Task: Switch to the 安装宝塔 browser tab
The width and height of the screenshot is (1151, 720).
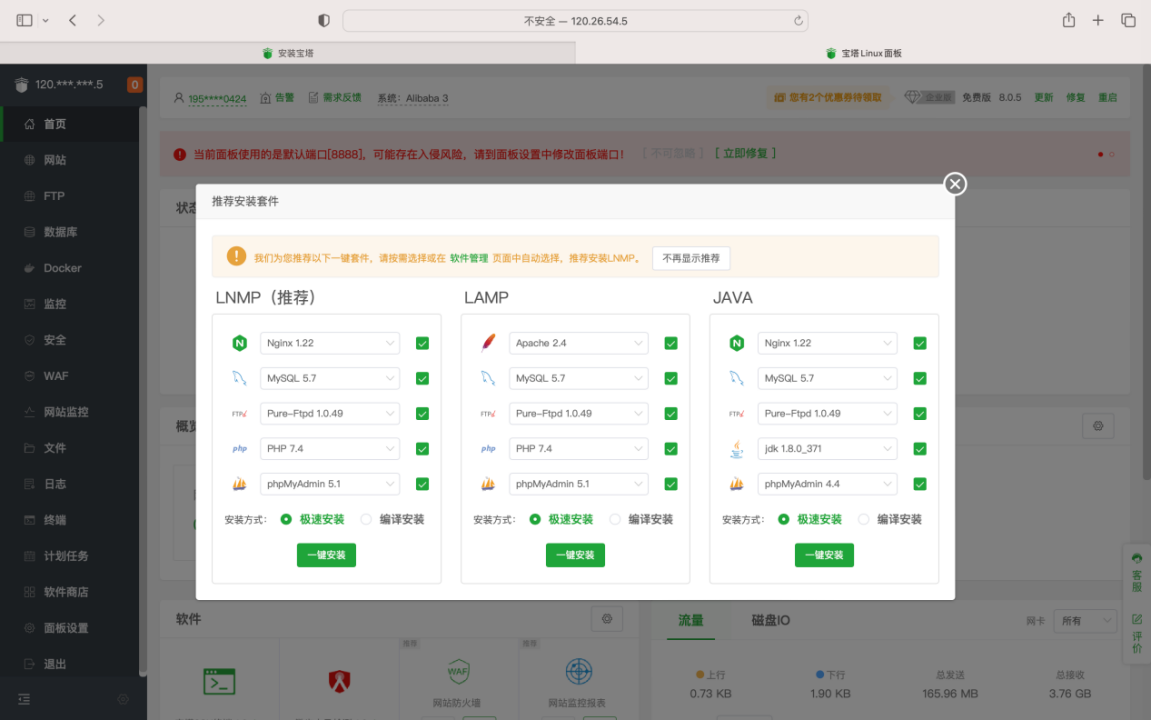Action: pos(288,53)
